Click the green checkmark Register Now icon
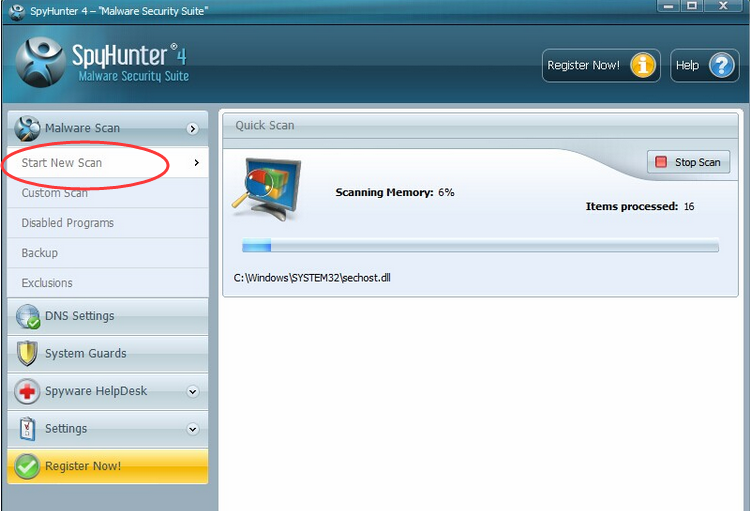This screenshot has width=750, height=511. tap(27, 466)
